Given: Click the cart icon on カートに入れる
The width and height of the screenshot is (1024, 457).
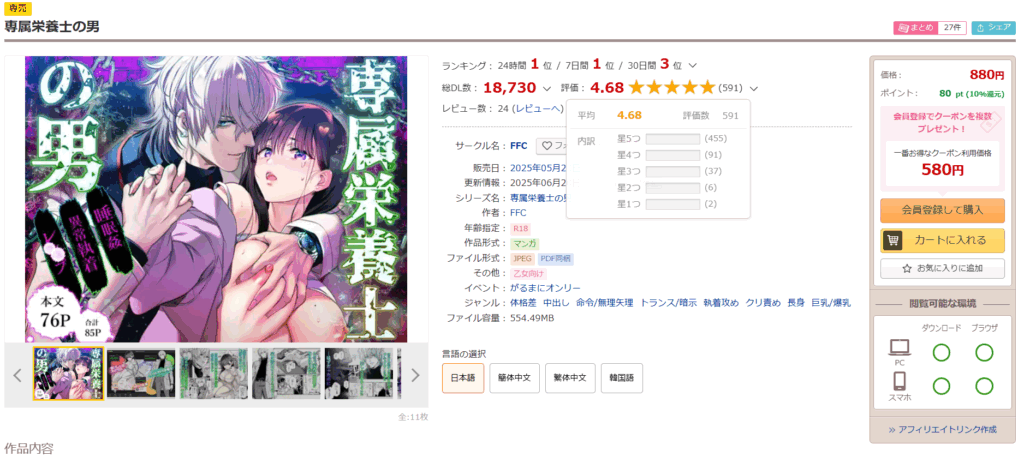Looking at the screenshot, I should [x=893, y=240].
